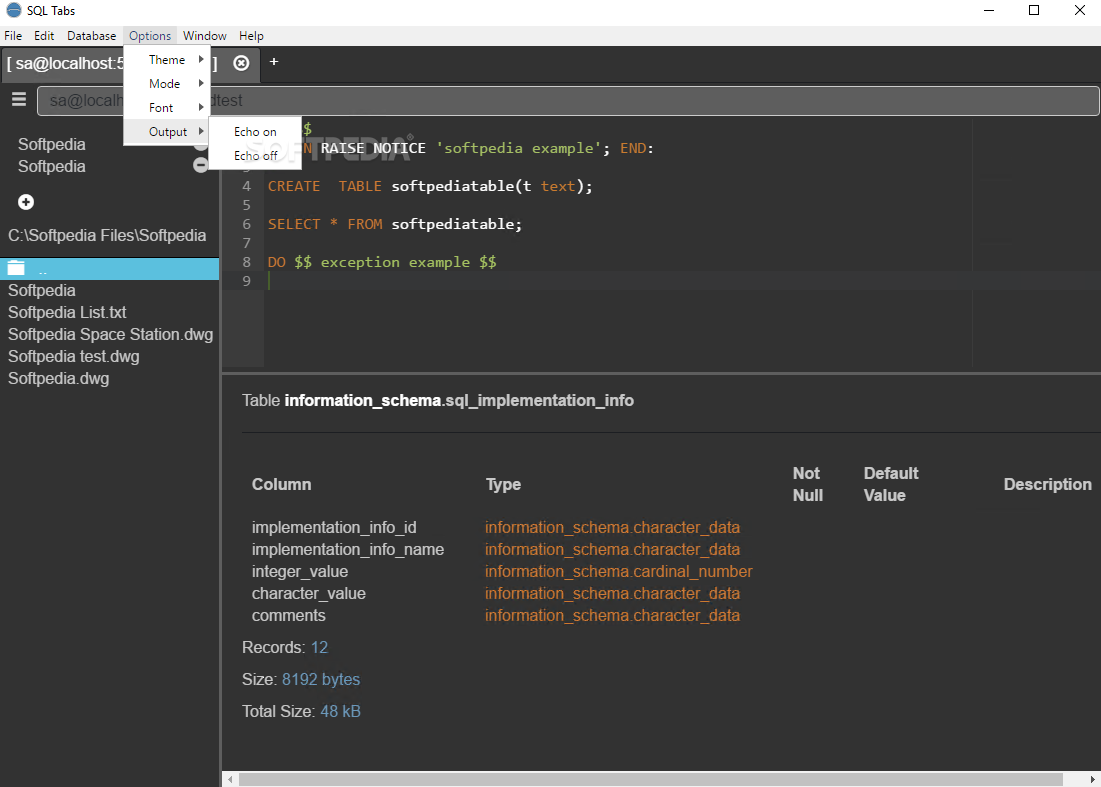The width and height of the screenshot is (1101, 787).
Task: Open the Window menu
Action: (x=204, y=36)
